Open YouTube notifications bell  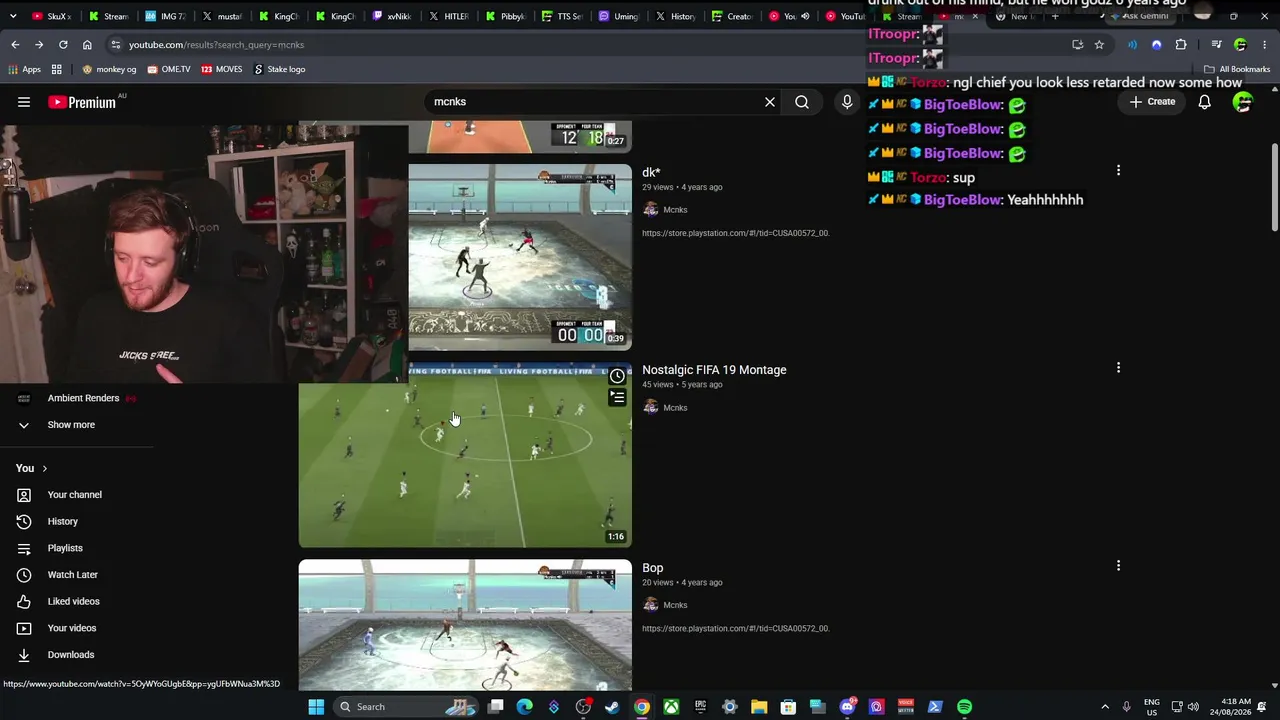pyautogui.click(x=1205, y=102)
